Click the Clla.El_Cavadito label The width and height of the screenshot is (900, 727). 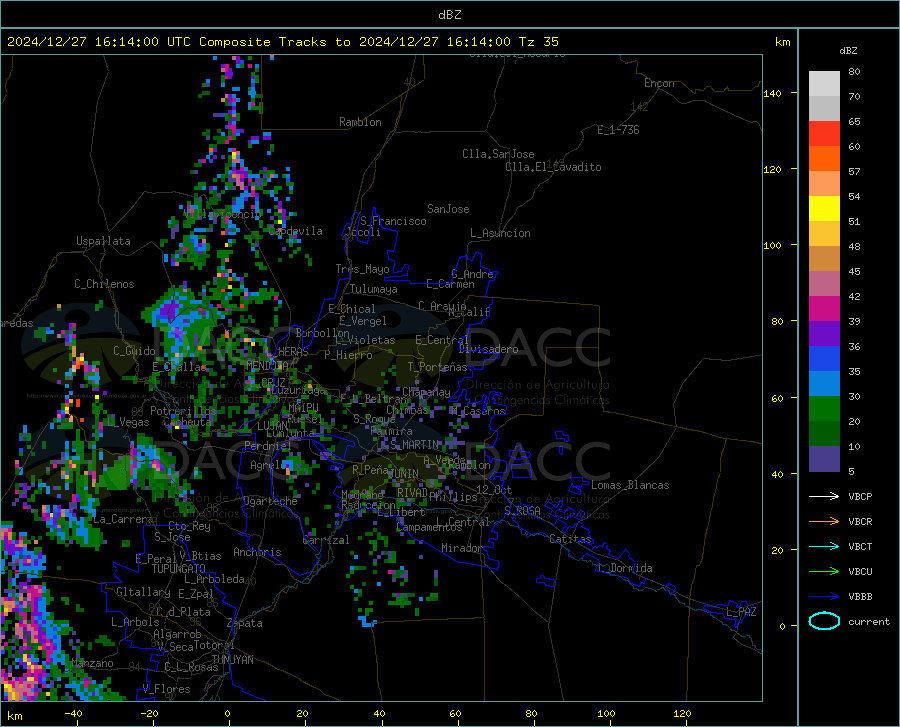[553, 167]
